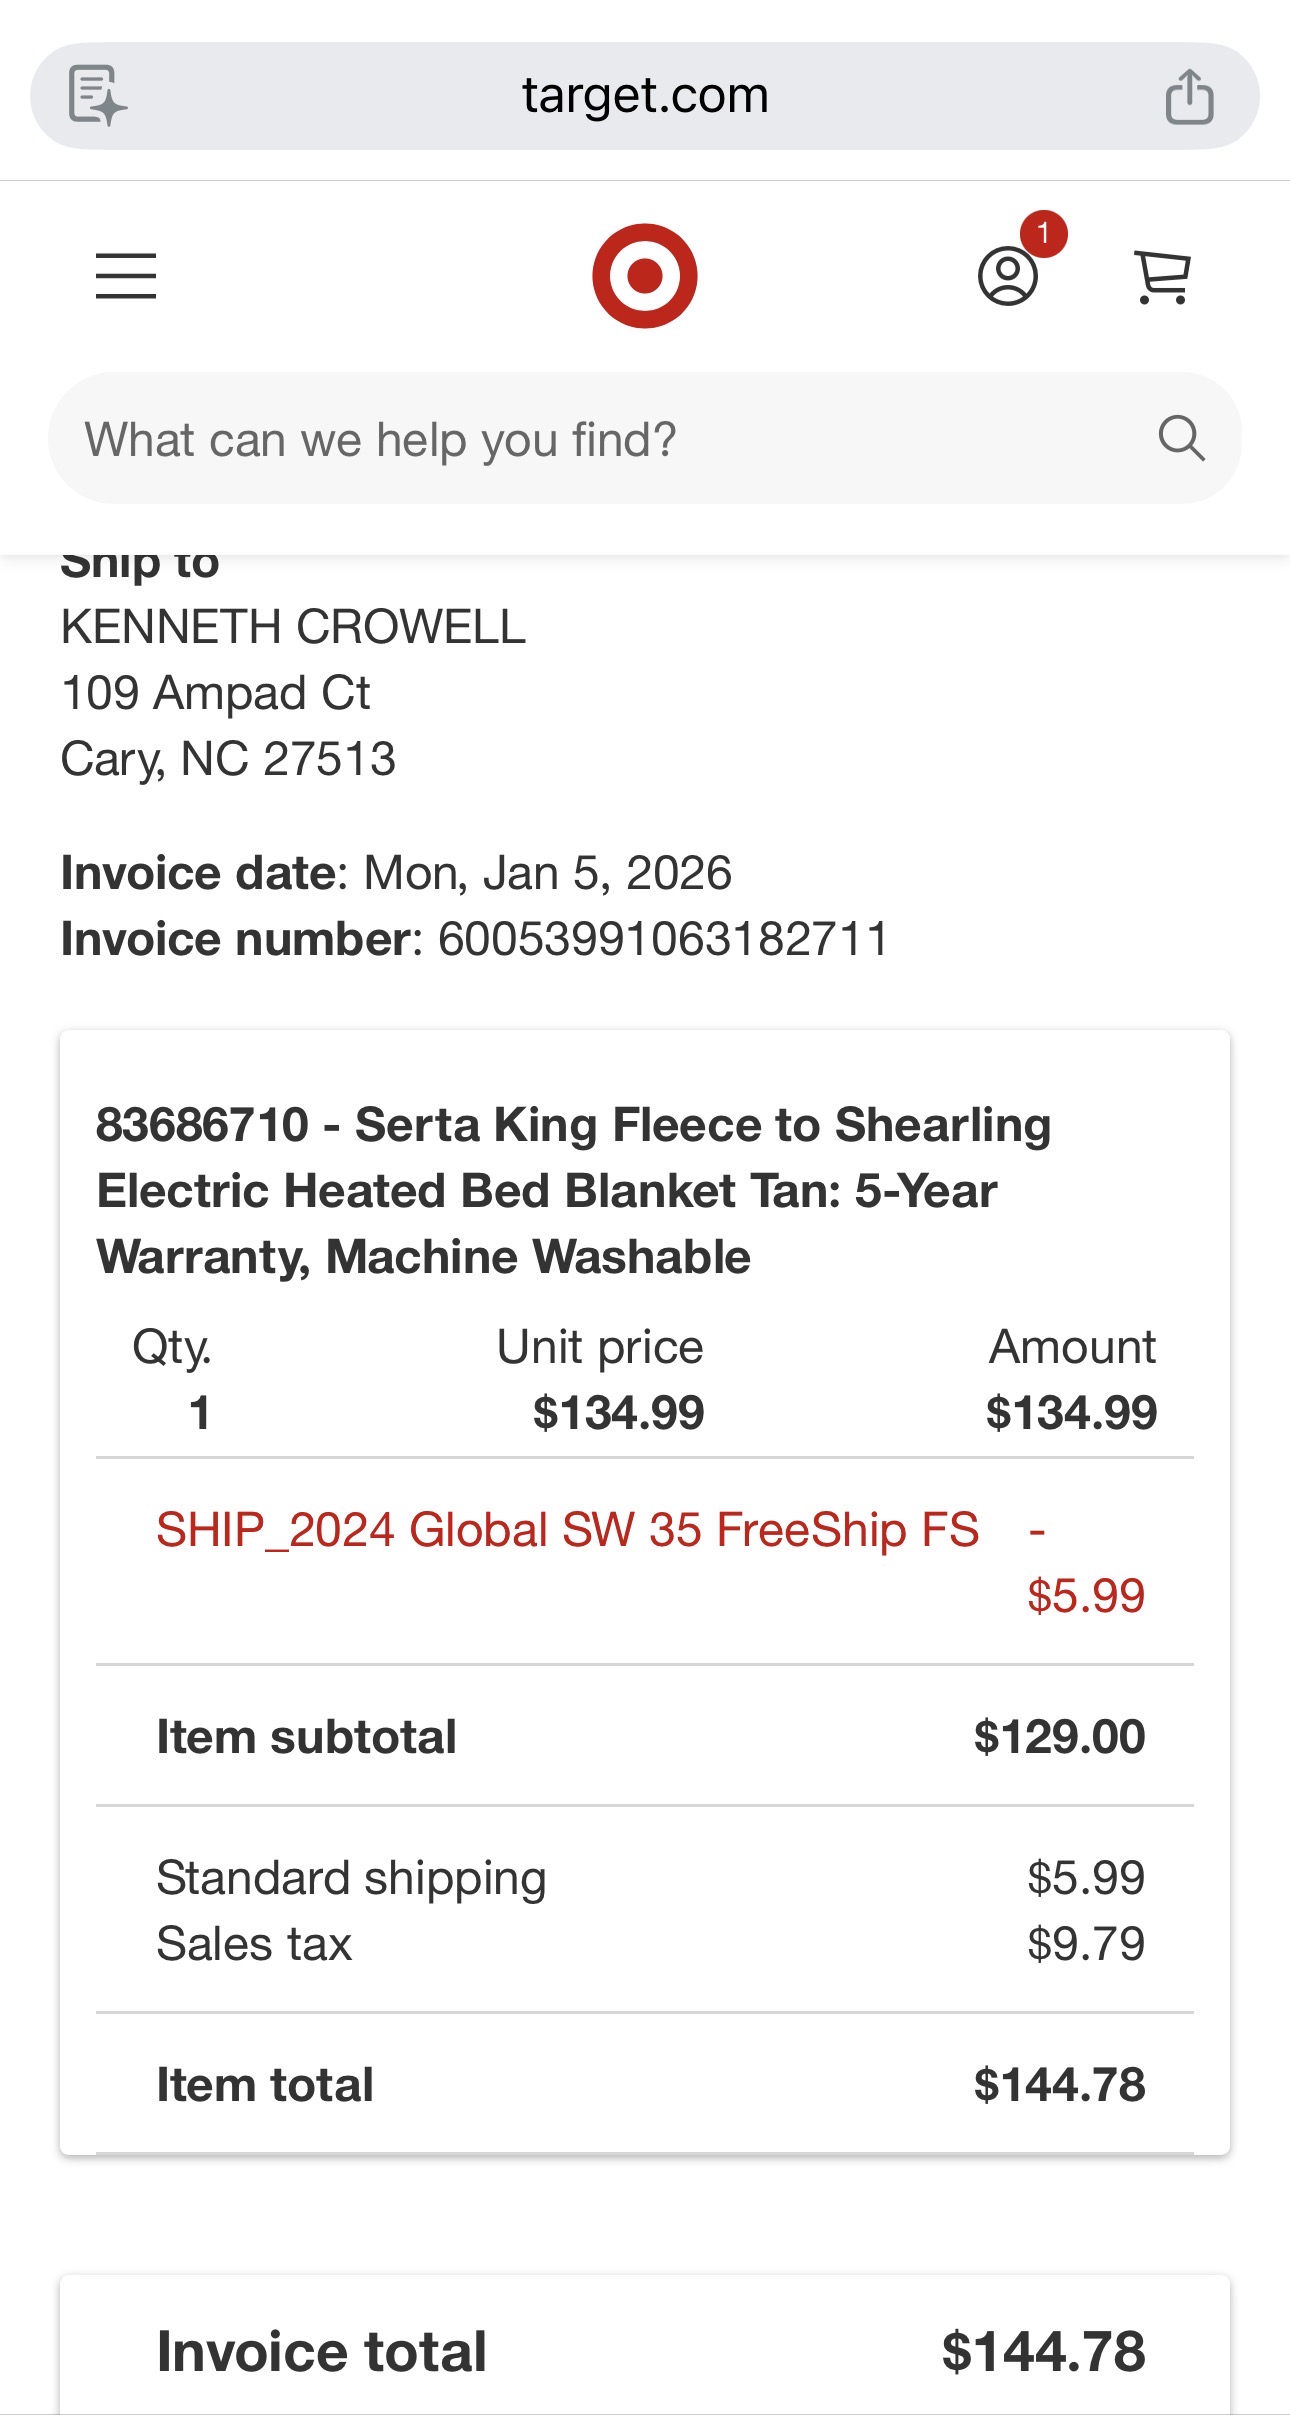This screenshot has height=2415, width=1290.
Task: Tap the Item total row
Action: pyautogui.click(x=644, y=2084)
